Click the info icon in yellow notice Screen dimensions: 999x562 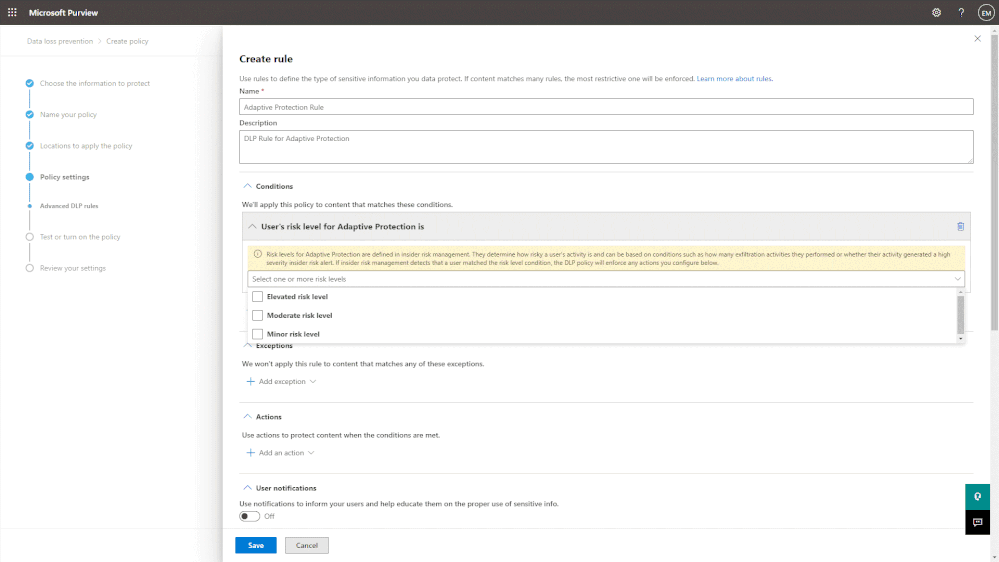(x=257, y=254)
